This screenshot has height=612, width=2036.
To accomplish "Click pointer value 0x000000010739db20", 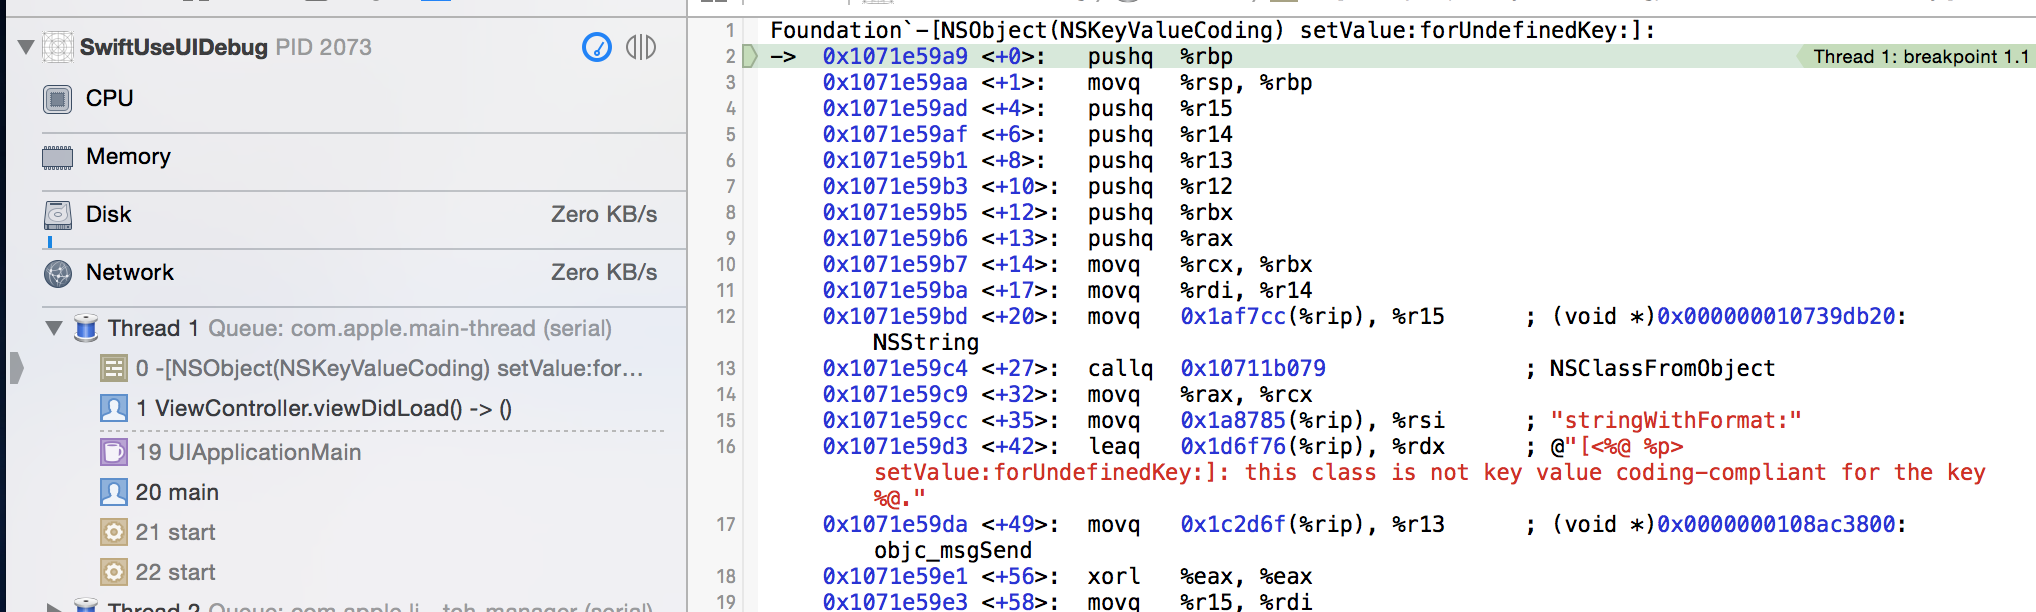I will (1776, 316).
